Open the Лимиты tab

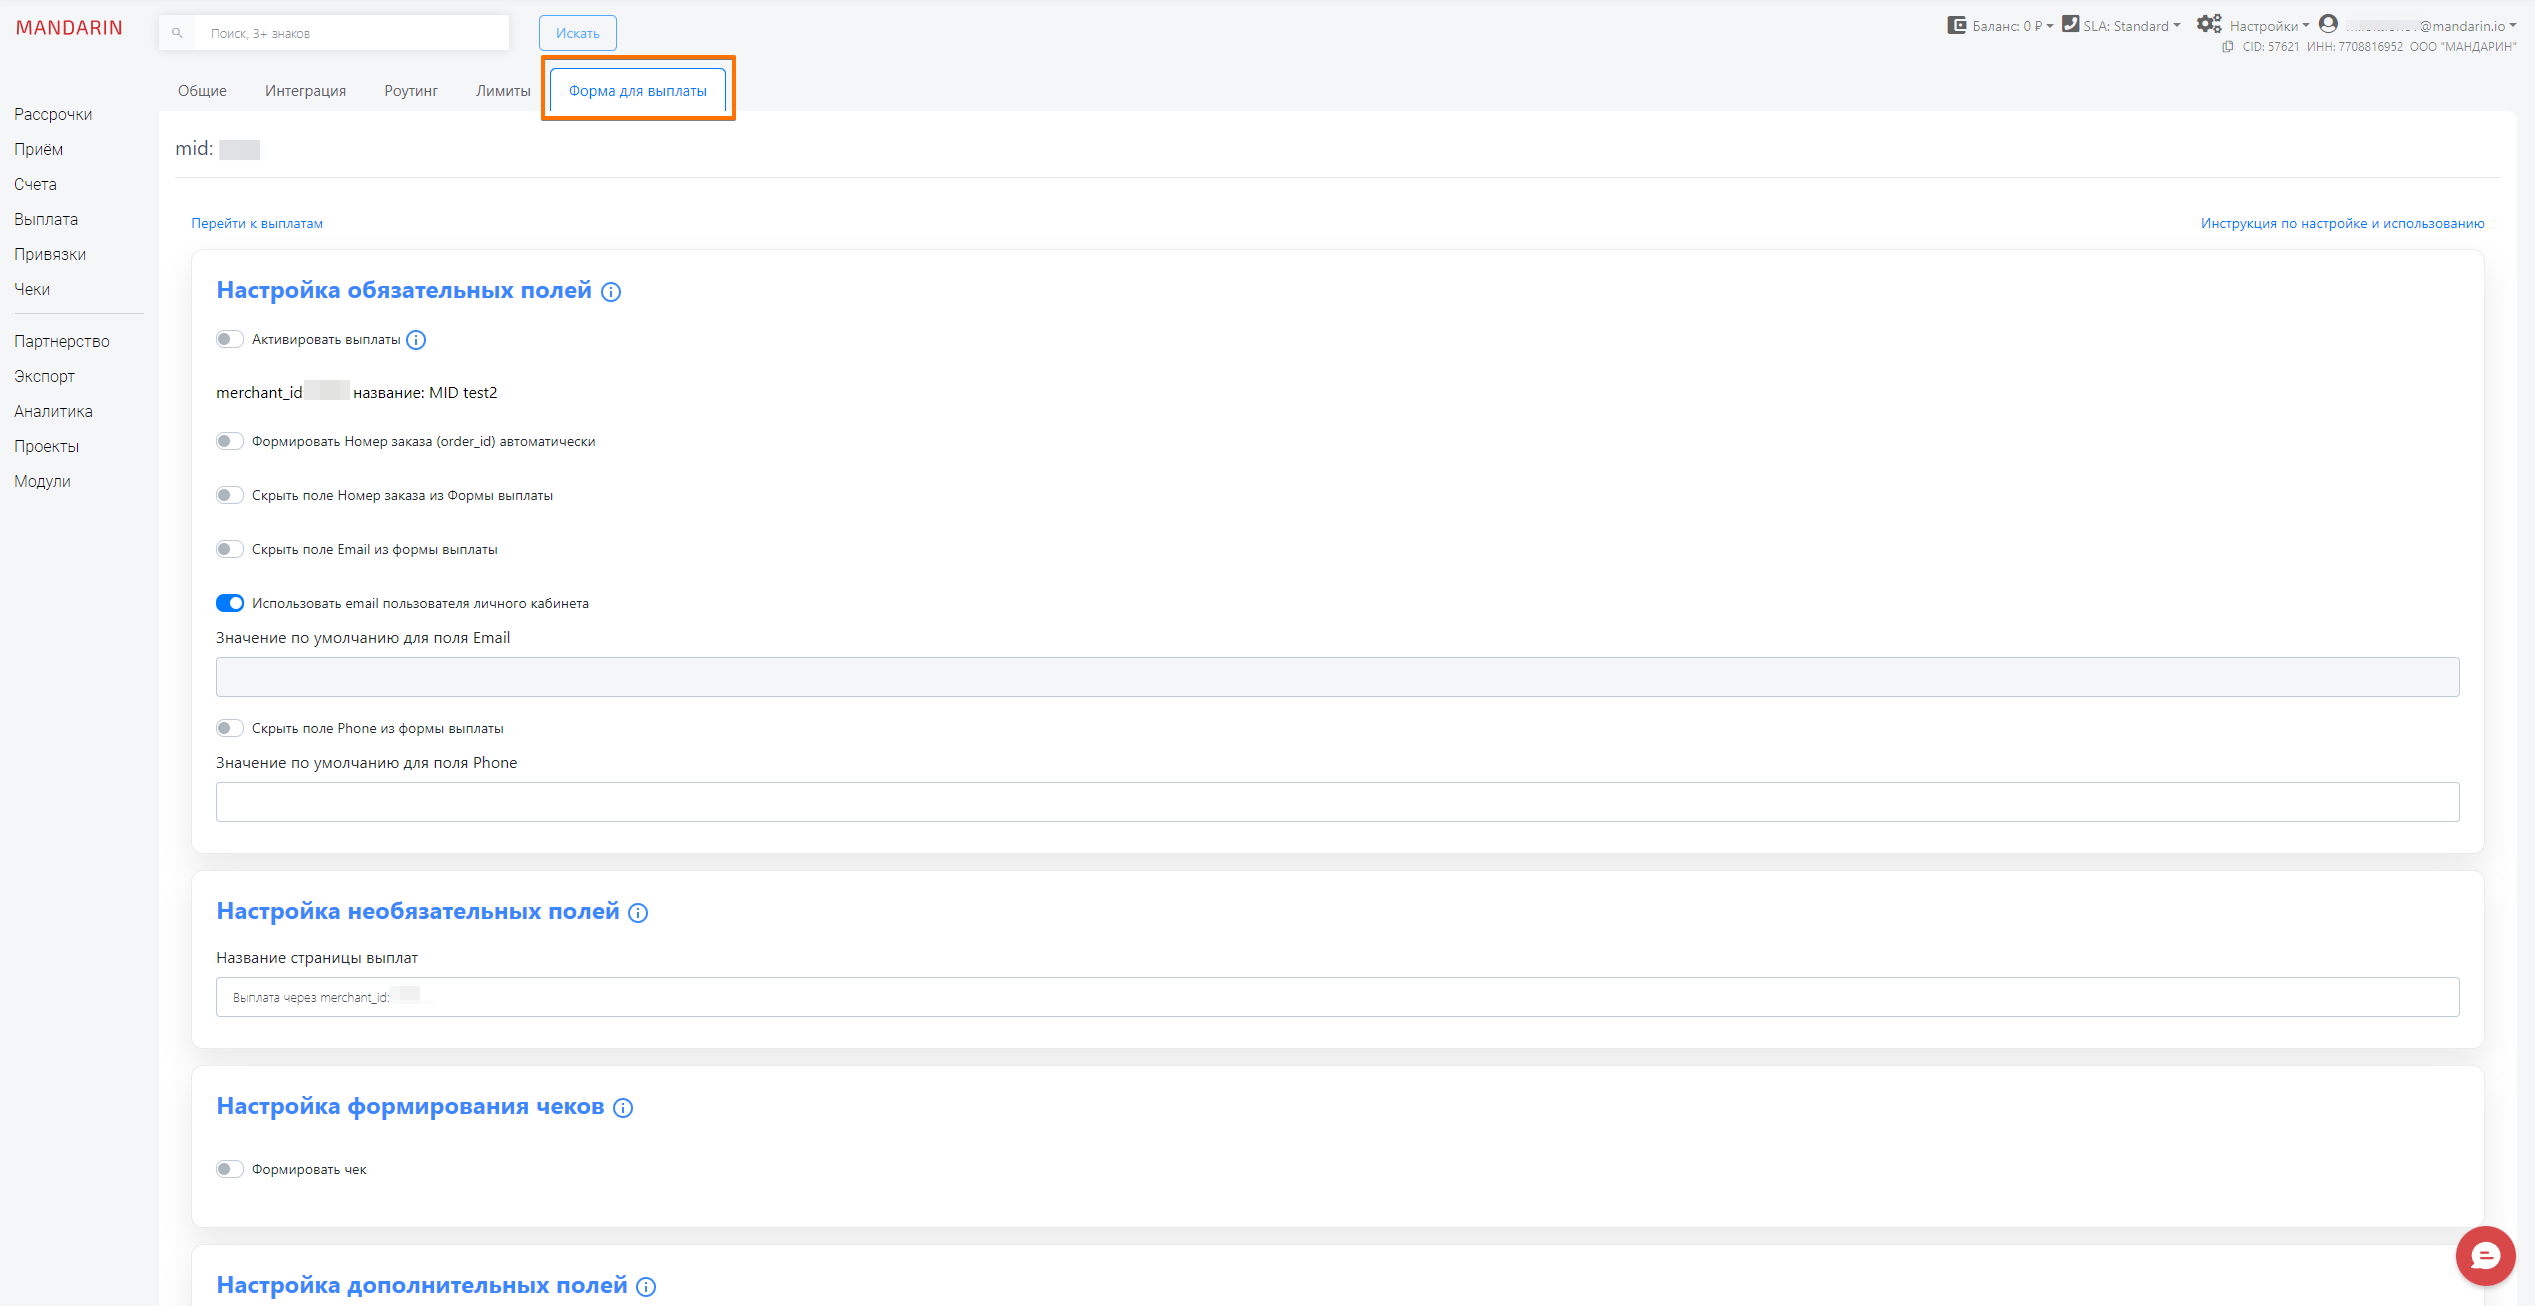[x=504, y=90]
